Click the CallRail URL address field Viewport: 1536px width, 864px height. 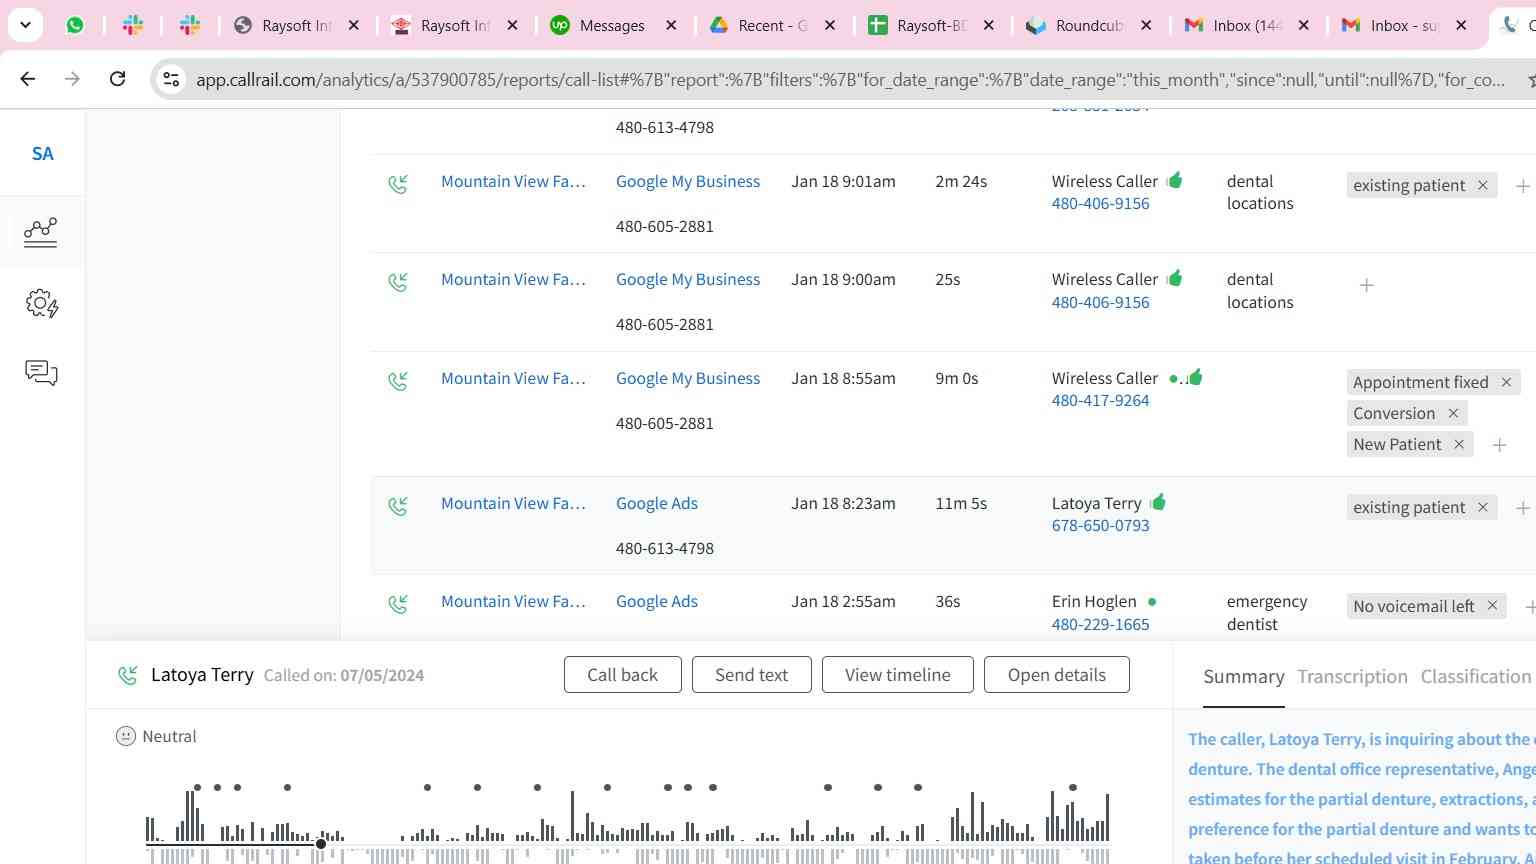click(850, 79)
